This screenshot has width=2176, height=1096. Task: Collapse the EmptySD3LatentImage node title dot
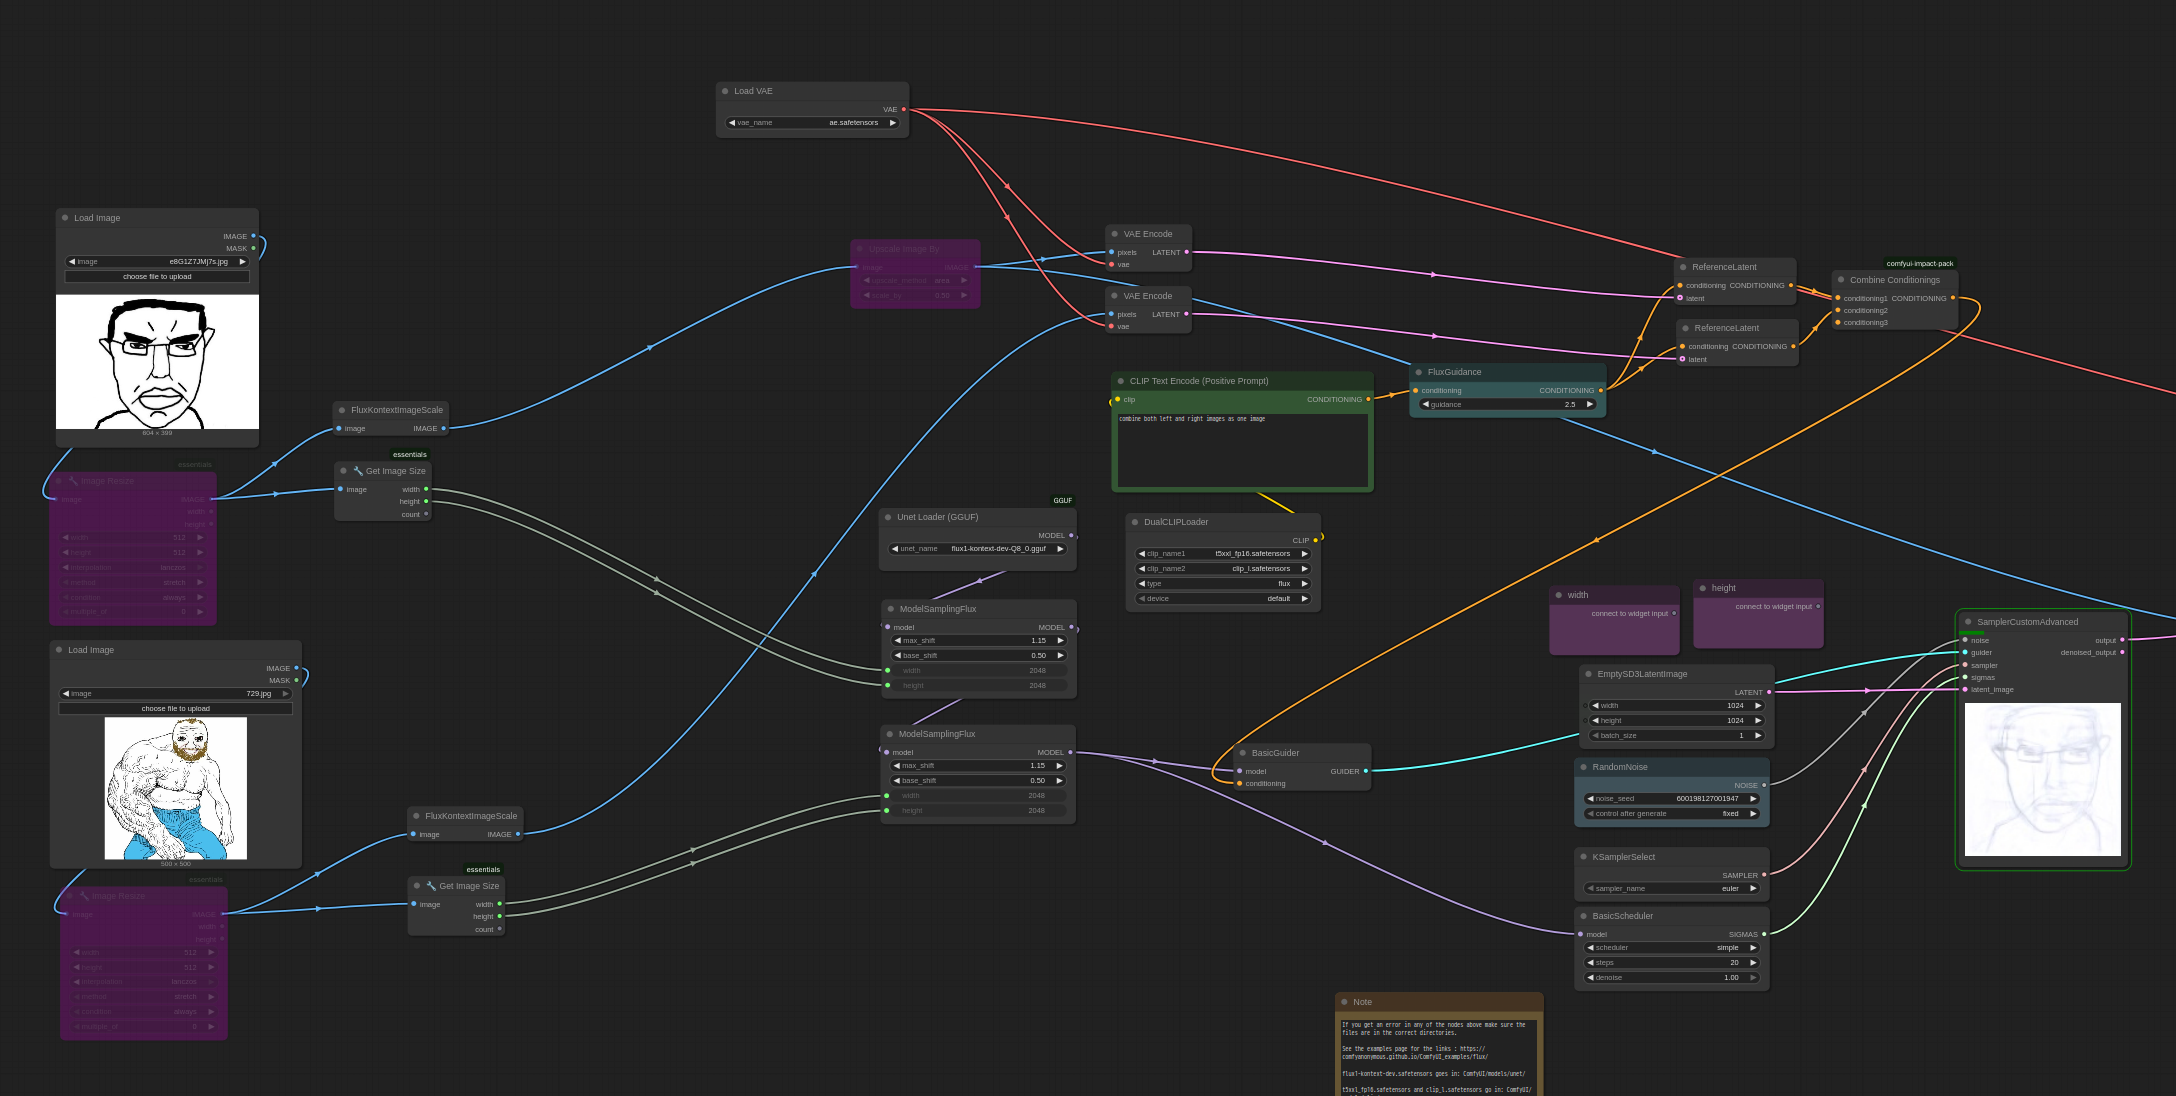[x=1589, y=674]
